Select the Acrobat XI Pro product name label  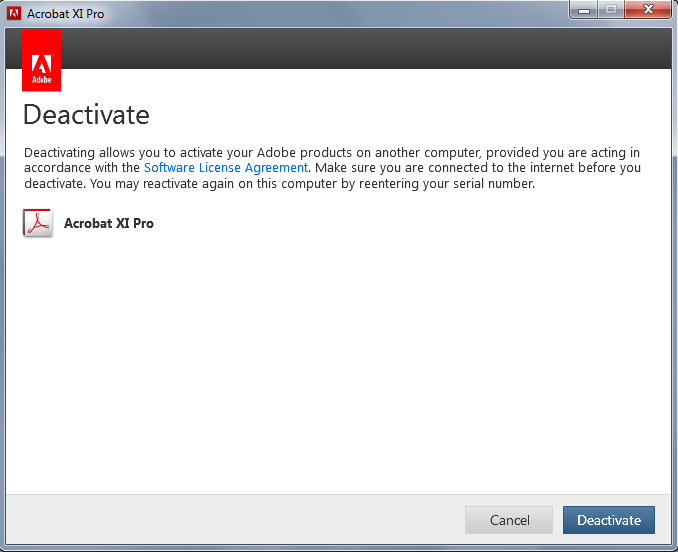point(109,223)
